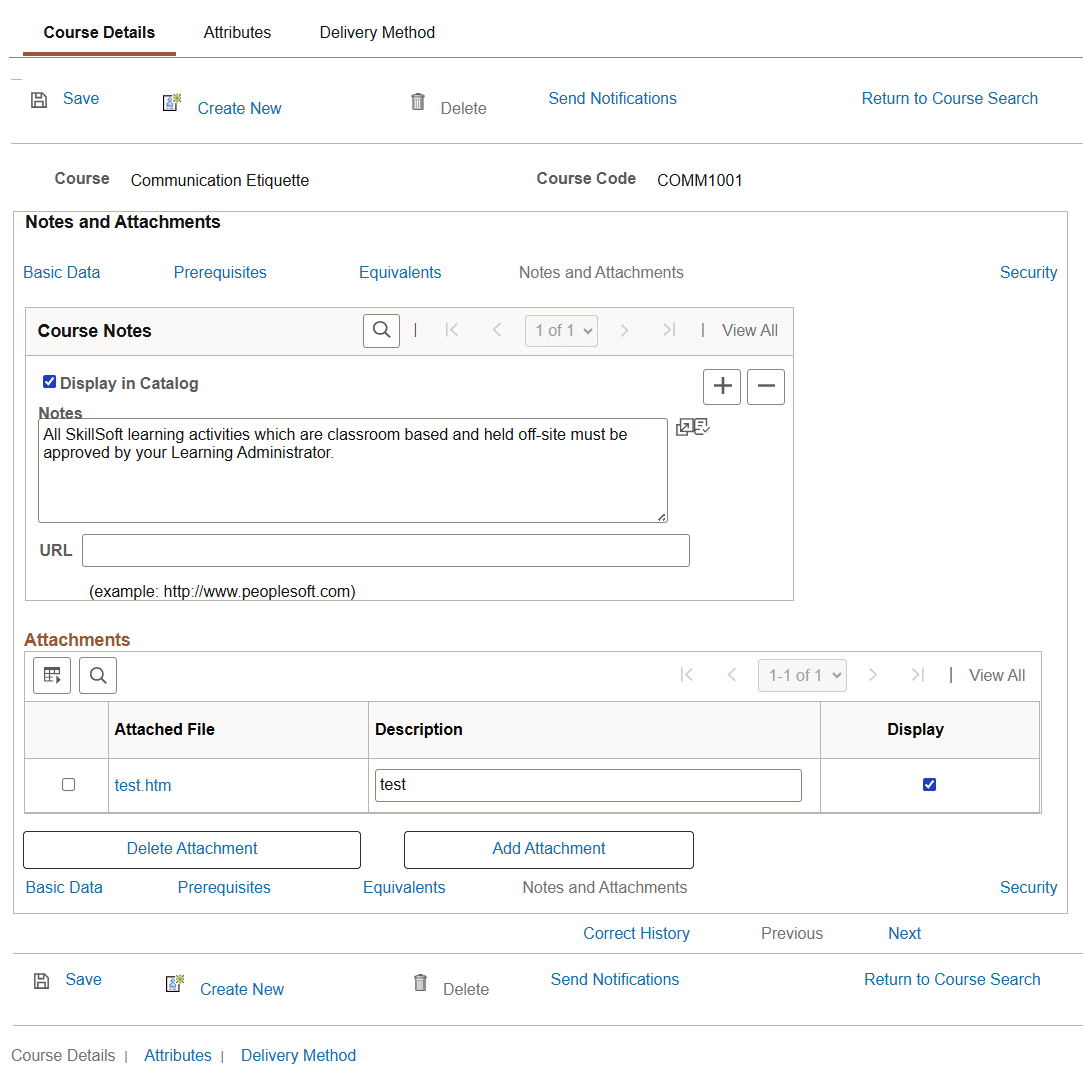This screenshot has height=1079, width=1083.
Task: Switch to the Course Details tab
Action: [x=99, y=32]
